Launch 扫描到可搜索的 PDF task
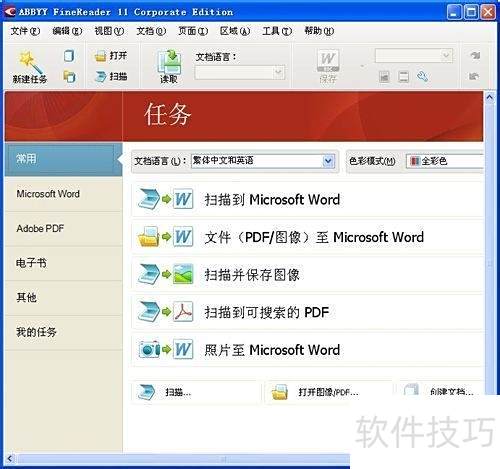Screen dimensions: 500x469 tap(307, 312)
